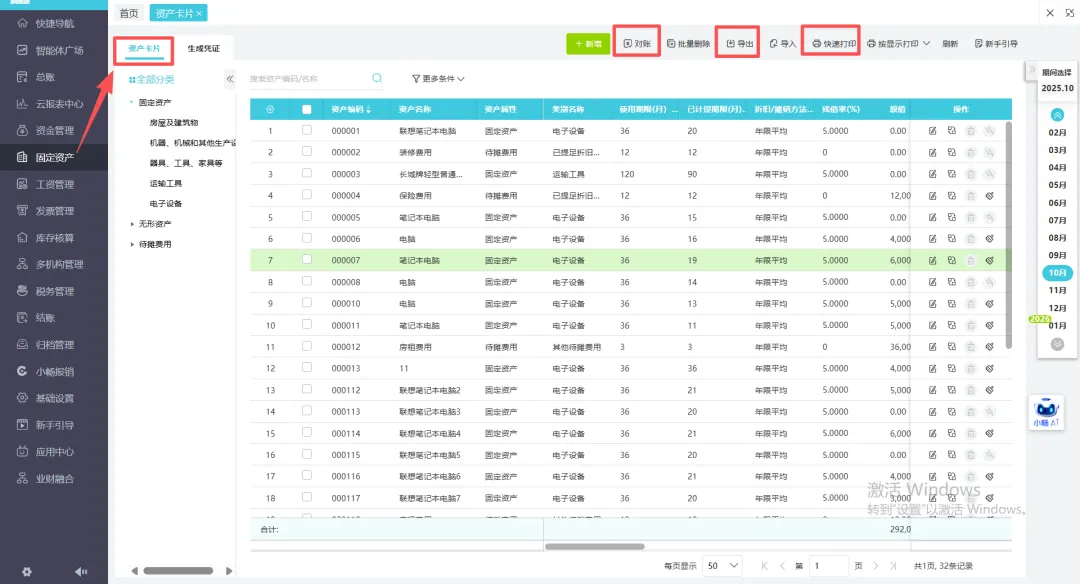
Task: Edit asset 000012 房租费用 with pencil icon
Action: pyautogui.click(x=933, y=347)
